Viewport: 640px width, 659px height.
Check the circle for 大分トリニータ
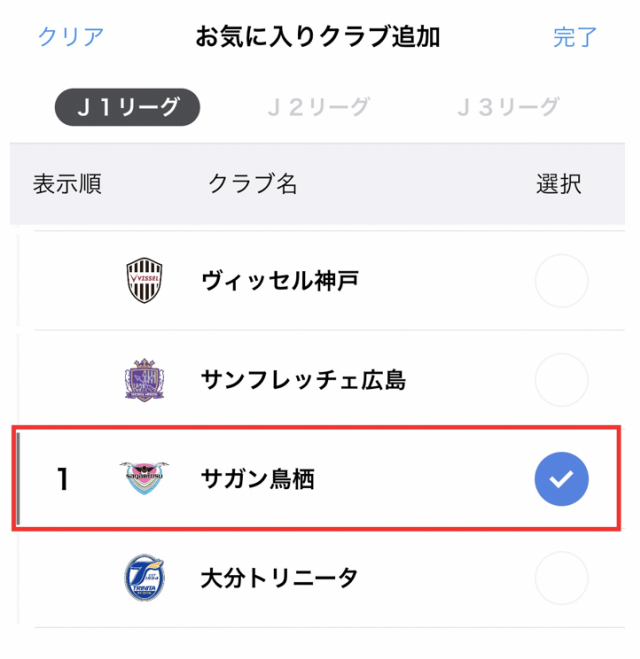[561, 578]
